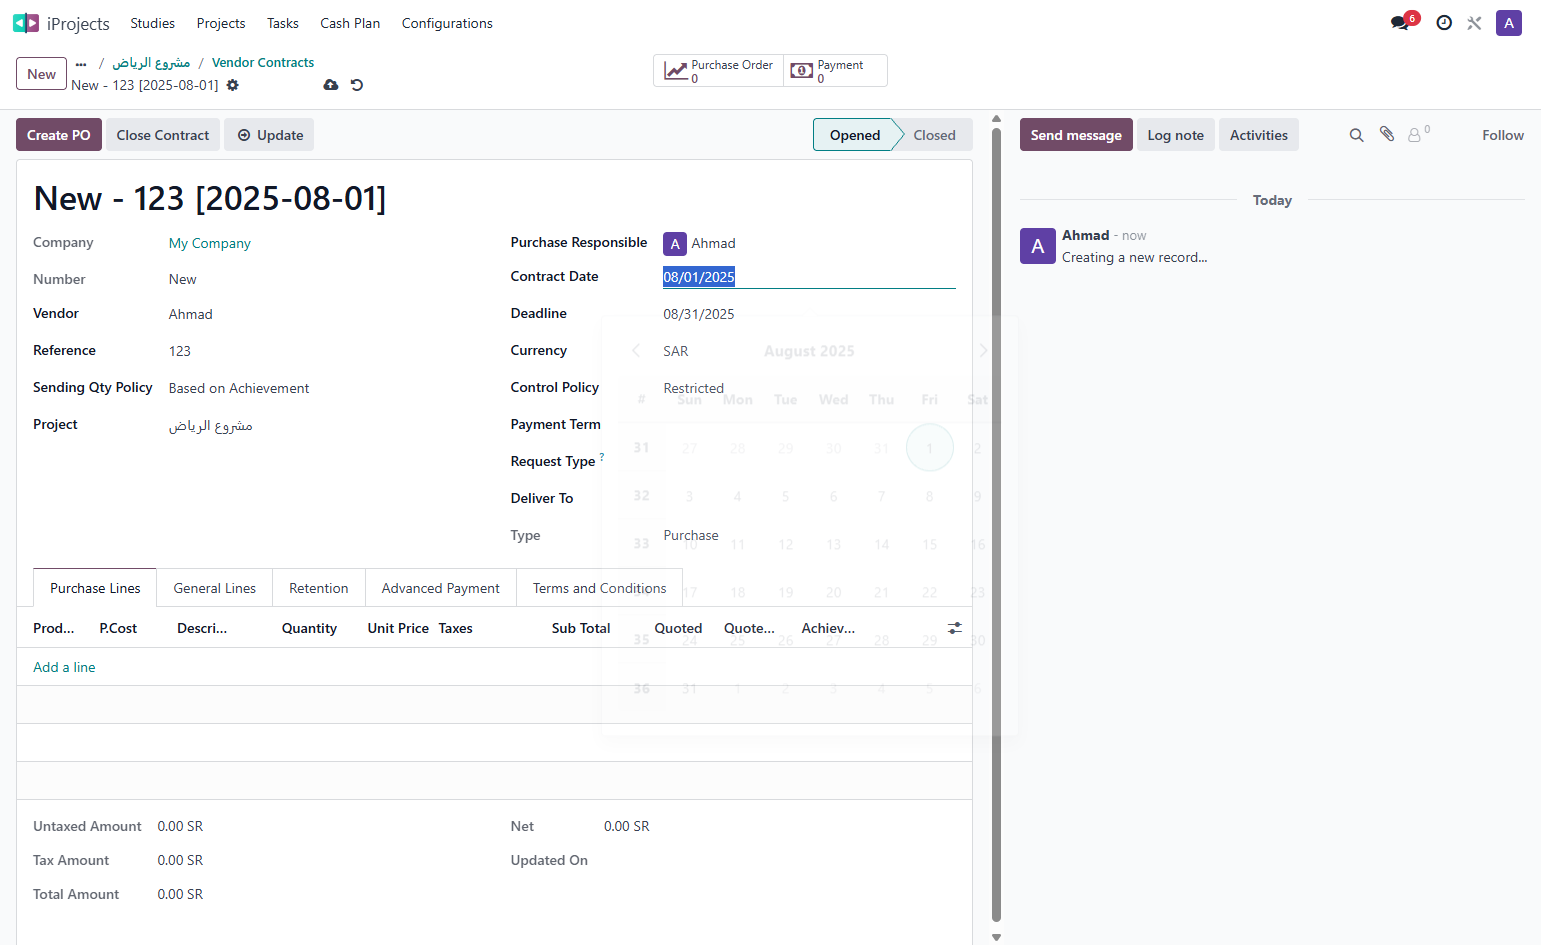Expand the breadcrumb ellipsis
This screenshot has height=945, width=1541.
(81, 63)
